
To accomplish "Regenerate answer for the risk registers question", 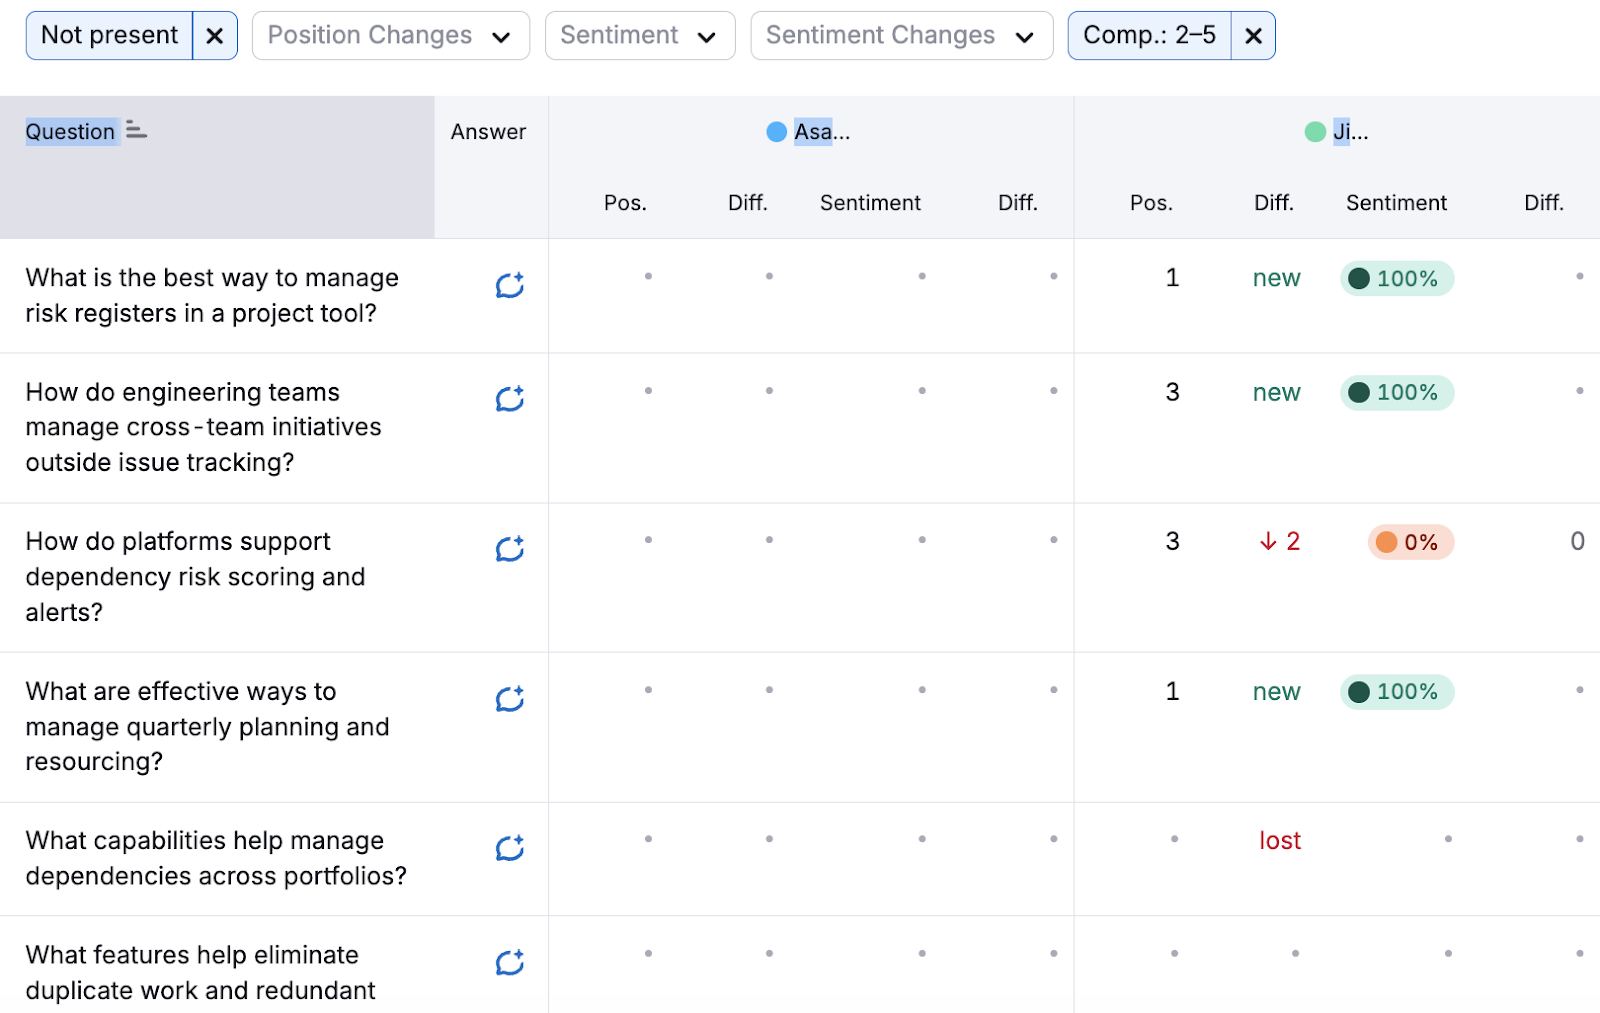I will [510, 286].
